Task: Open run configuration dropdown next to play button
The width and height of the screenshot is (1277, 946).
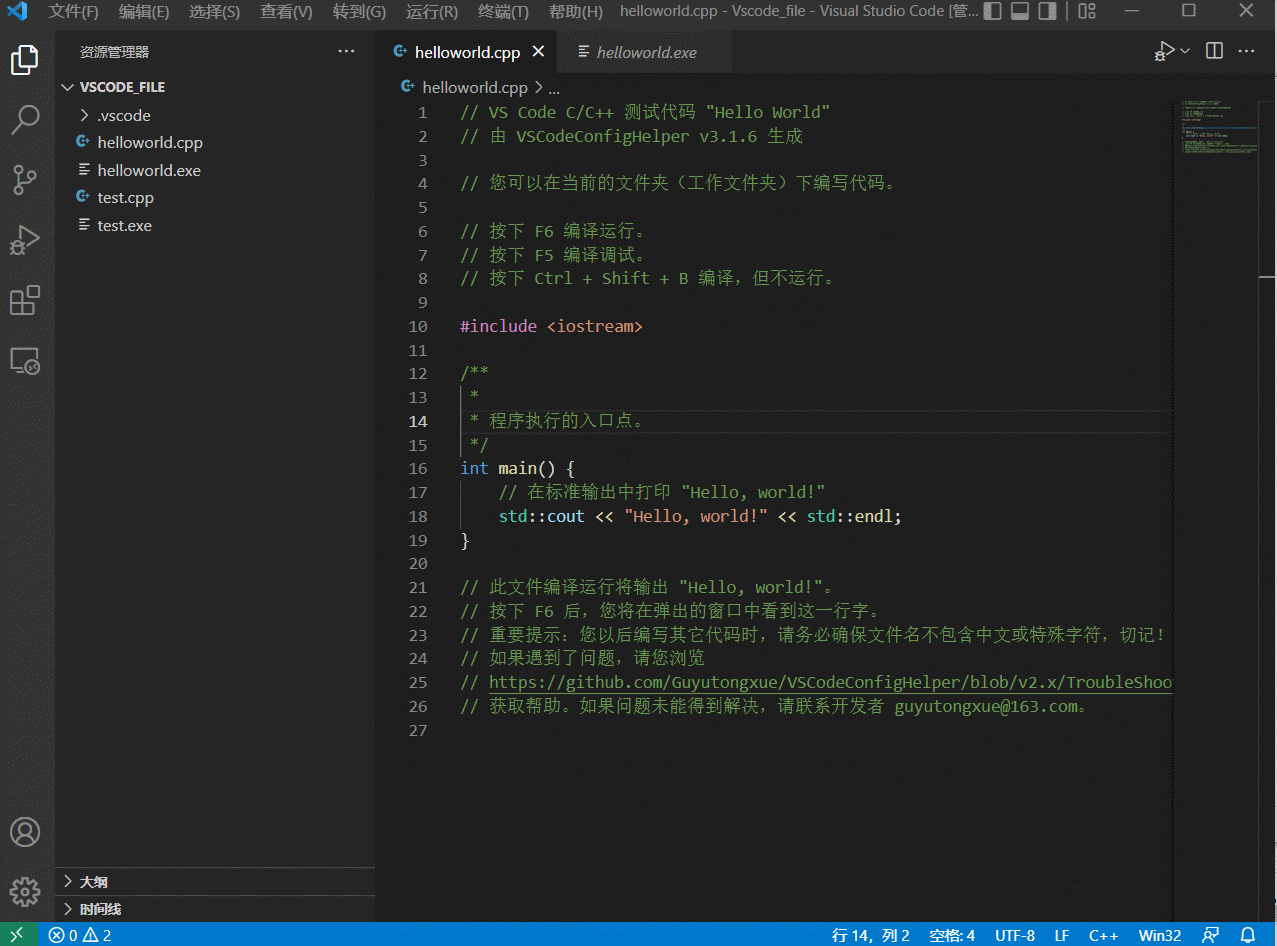Action: (x=1185, y=50)
